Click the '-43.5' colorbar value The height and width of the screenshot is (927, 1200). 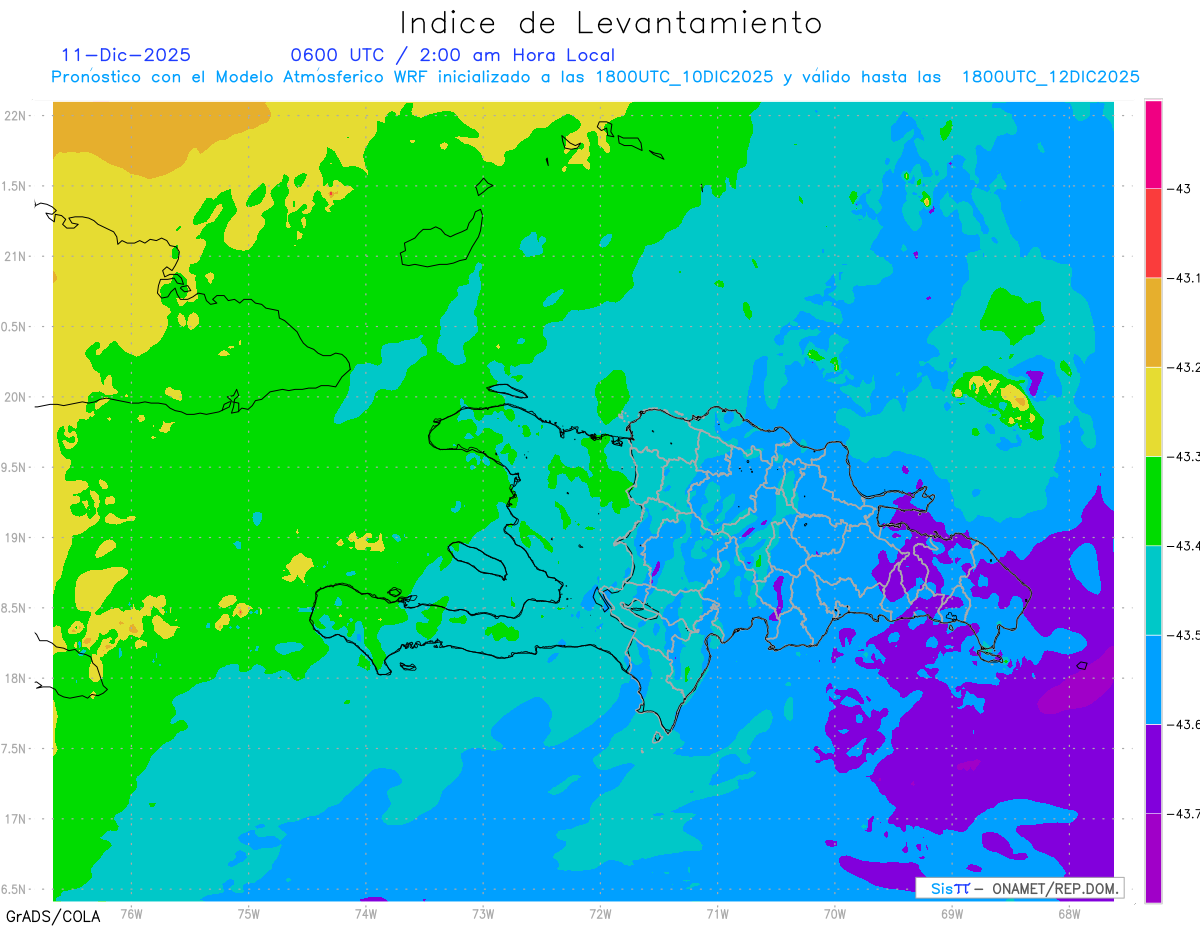click(x=1183, y=635)
